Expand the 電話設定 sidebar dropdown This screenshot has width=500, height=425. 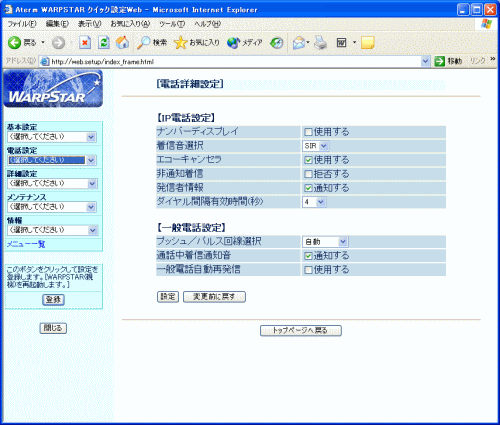pyautogui.click(x=52, y=160)
